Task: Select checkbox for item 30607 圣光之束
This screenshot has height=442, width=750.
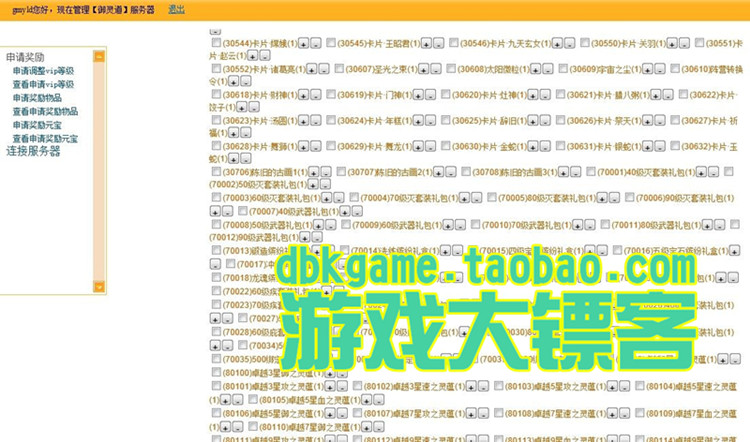Action: (x=339, y=68)
